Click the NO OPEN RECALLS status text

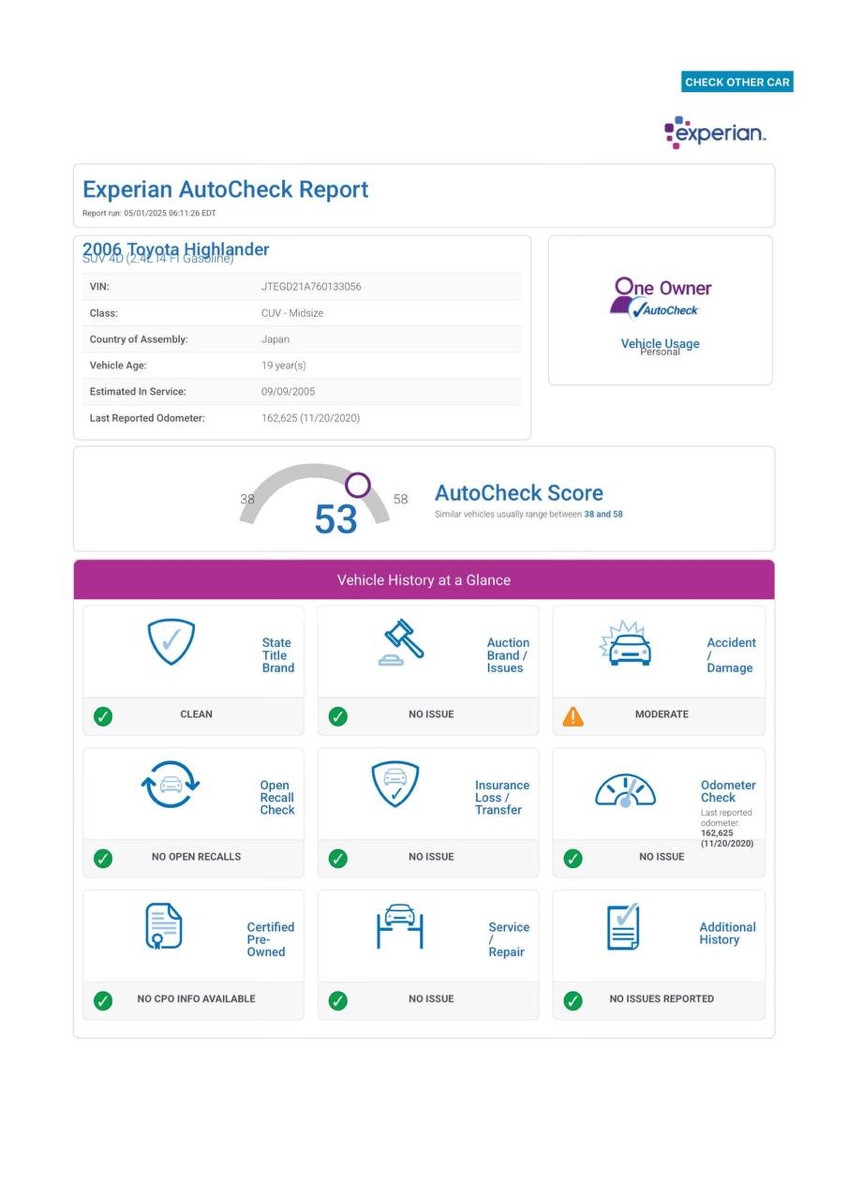click(x=196, y=857)
